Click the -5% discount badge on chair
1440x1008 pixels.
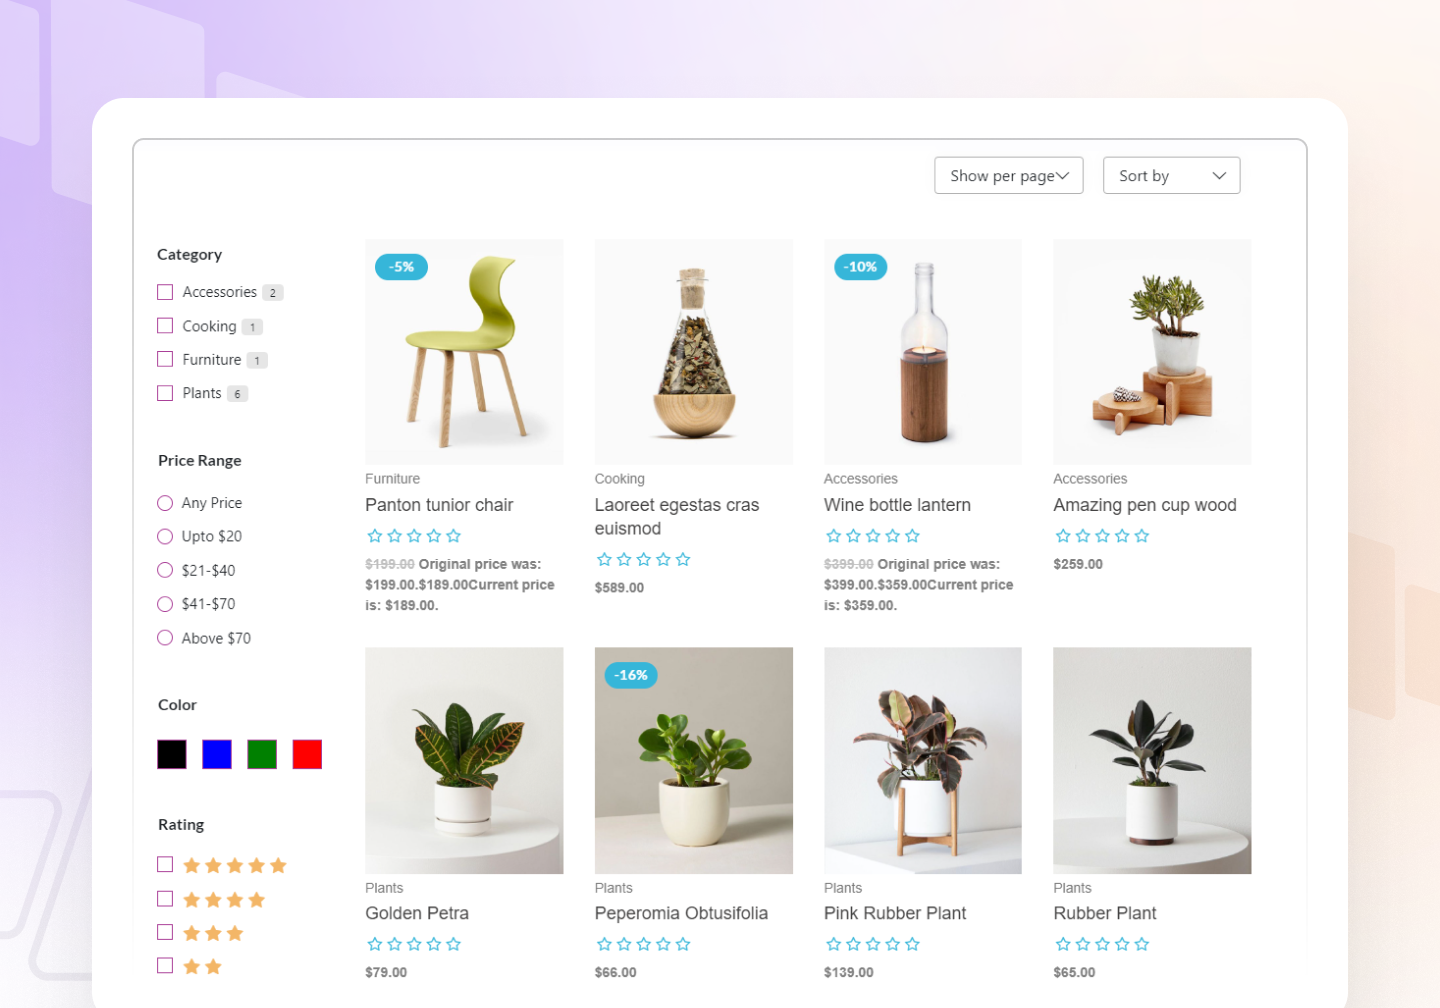[x=401, y=267]
